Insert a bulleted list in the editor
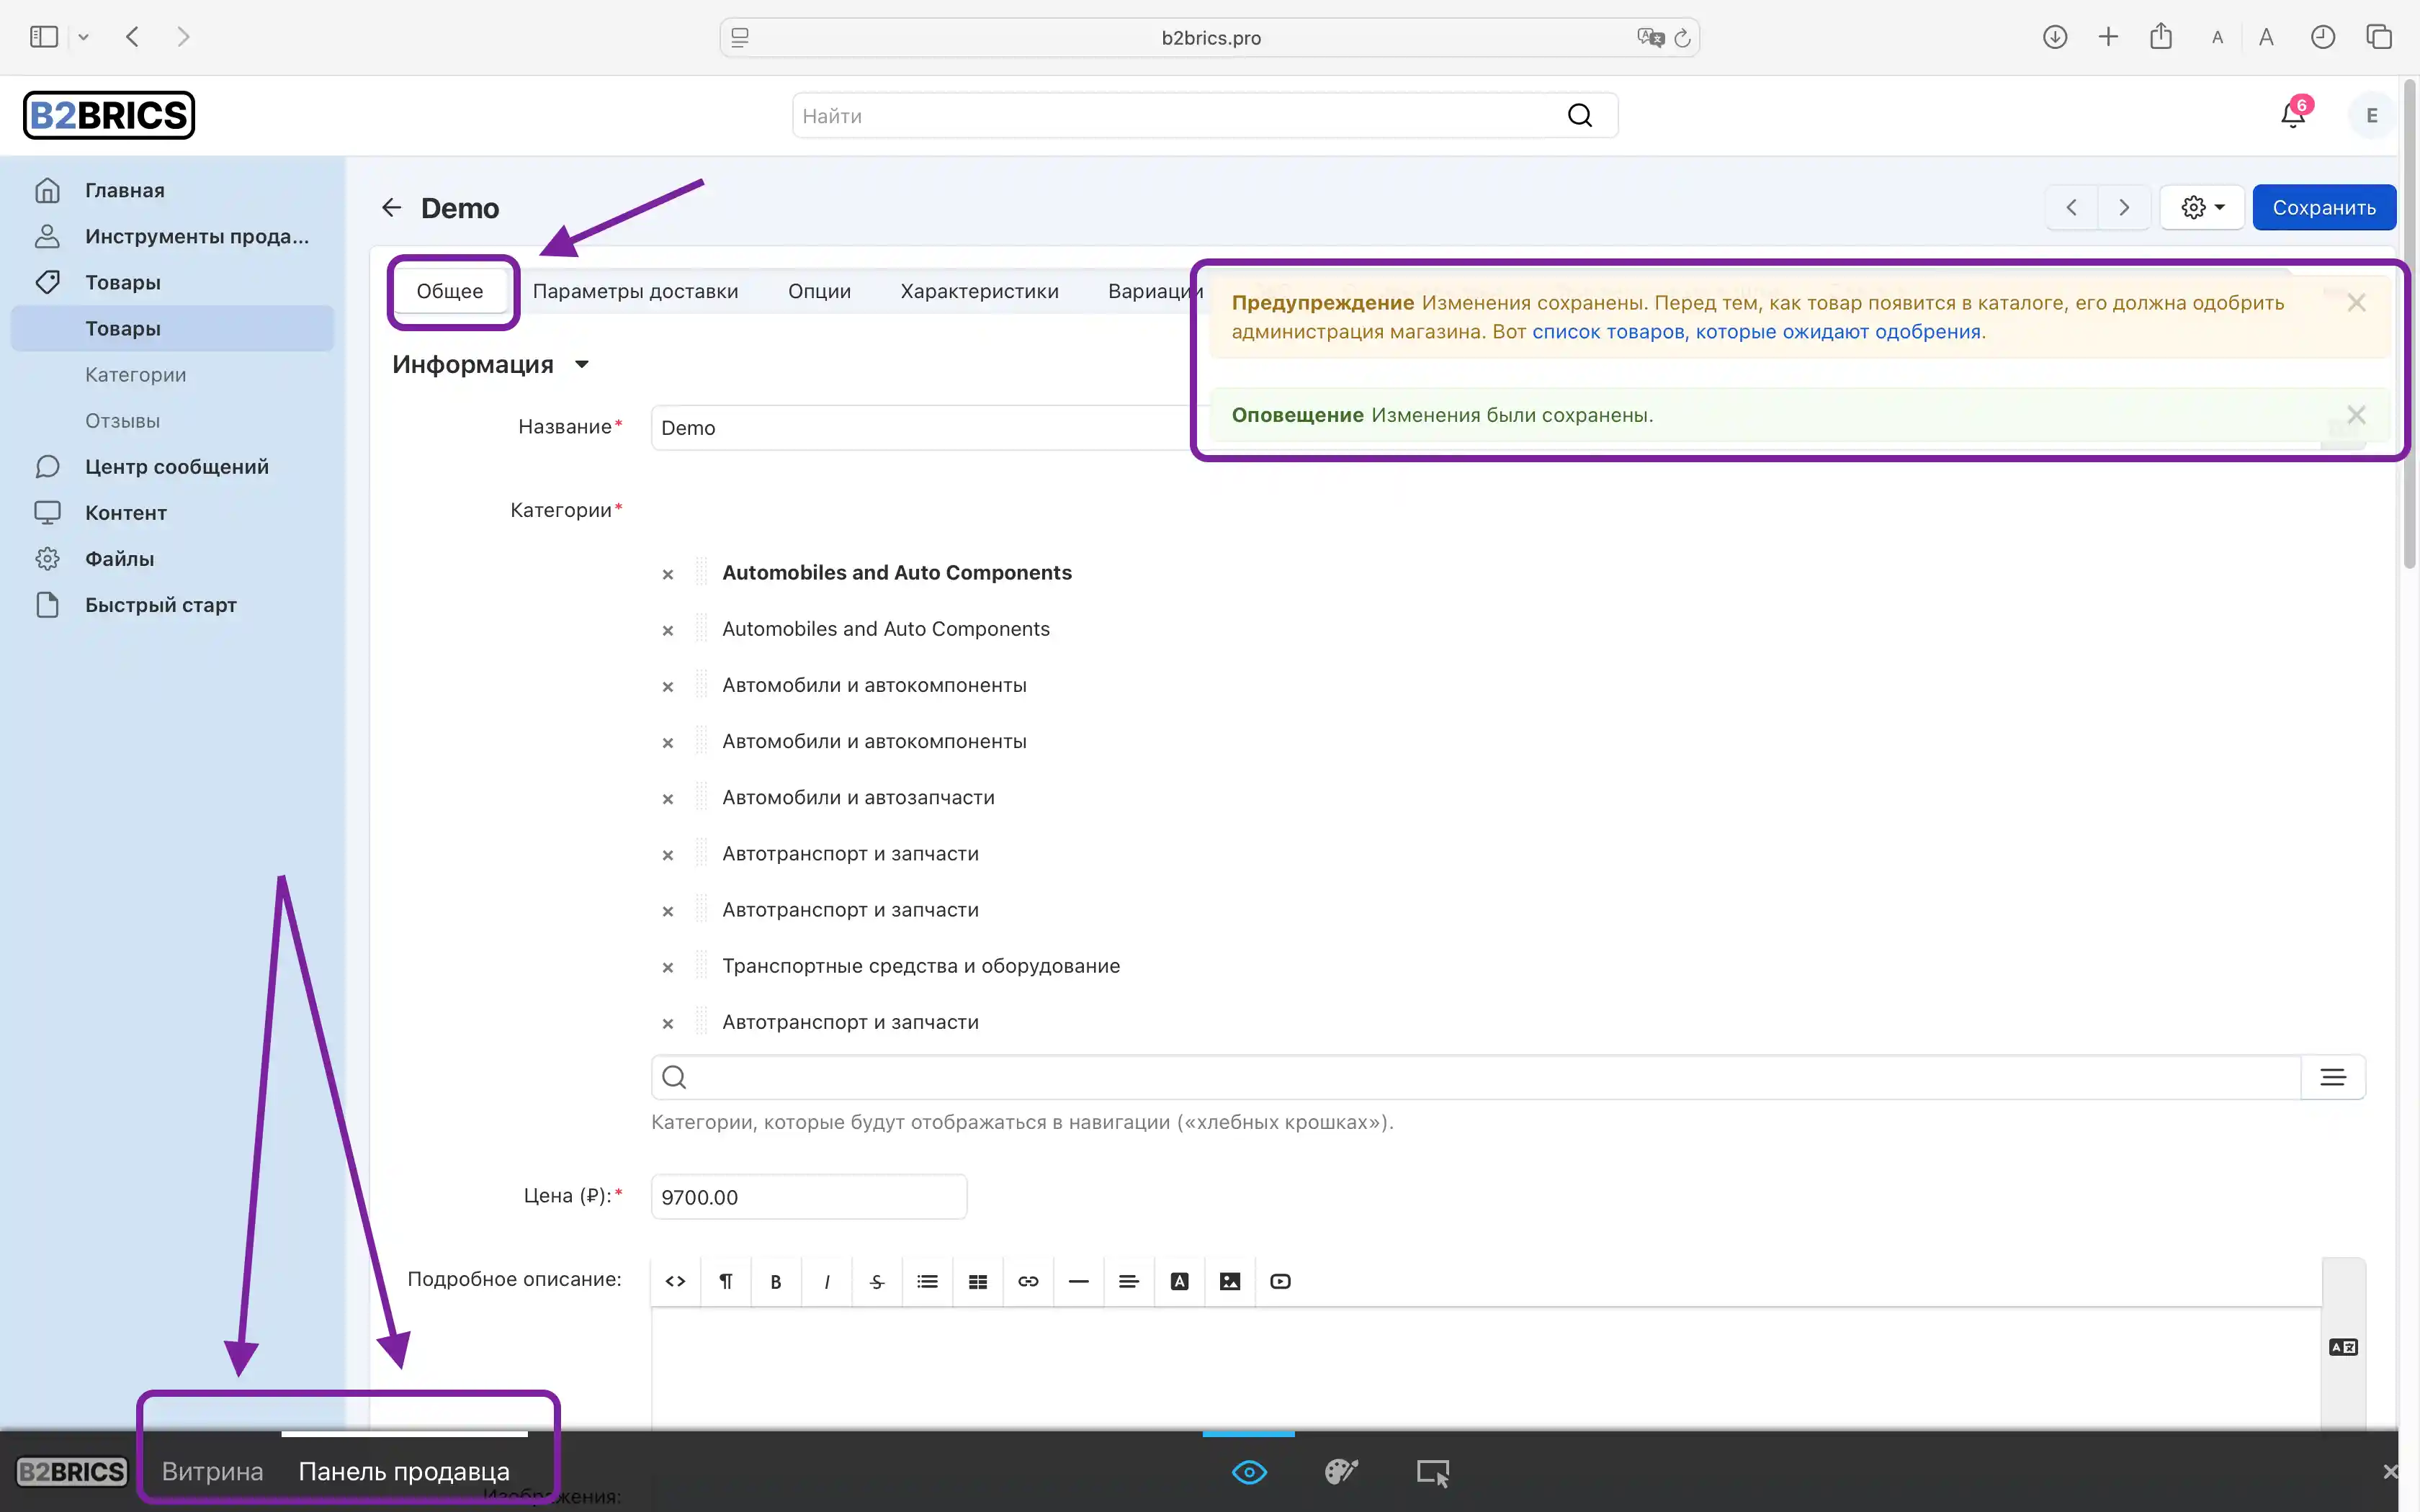Viewport: 2420px width, 1512px height. [x=927, y=1281]
